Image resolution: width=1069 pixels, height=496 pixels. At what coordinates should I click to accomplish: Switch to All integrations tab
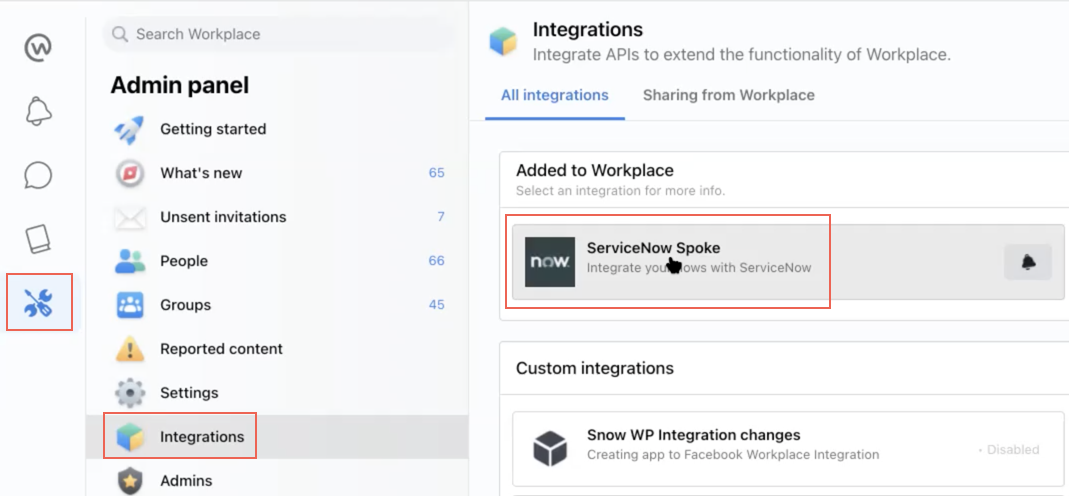pos(554,95)
